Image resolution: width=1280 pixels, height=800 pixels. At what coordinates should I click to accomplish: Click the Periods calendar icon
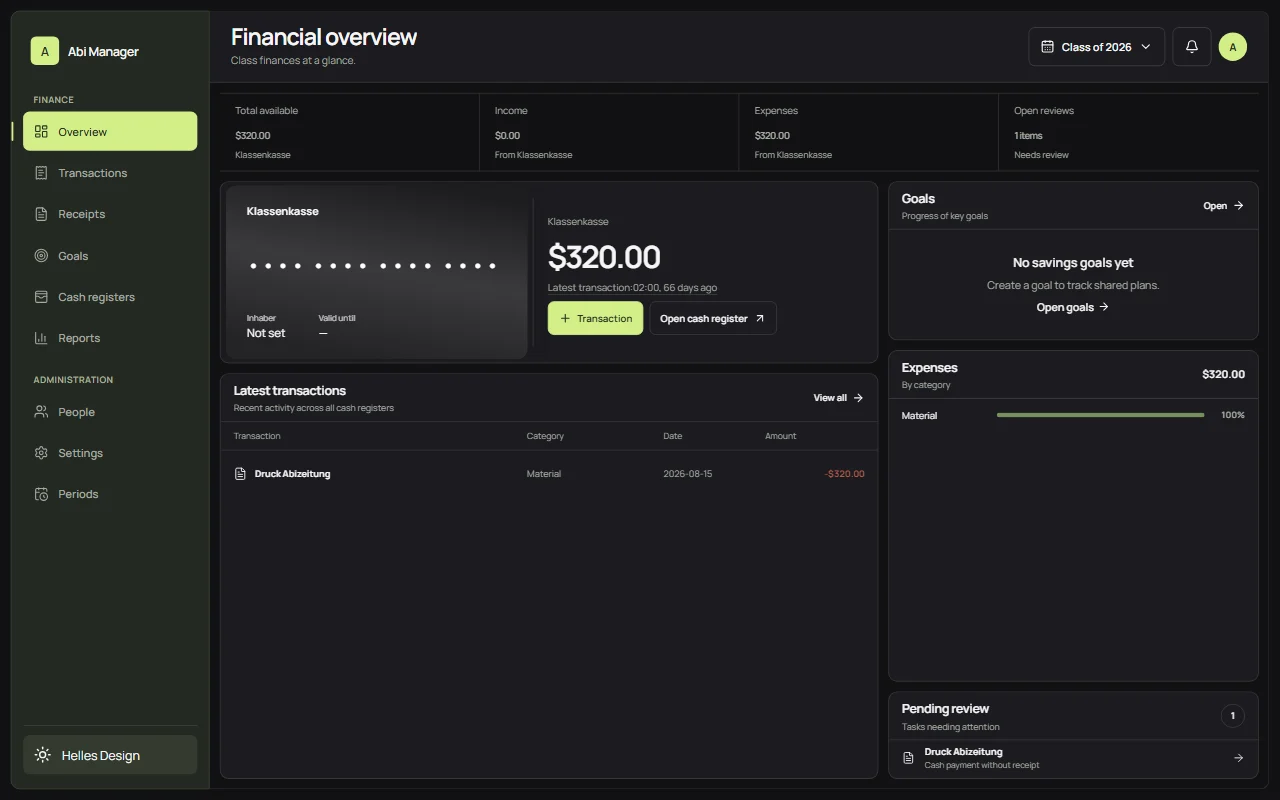(x=41, y=494)
